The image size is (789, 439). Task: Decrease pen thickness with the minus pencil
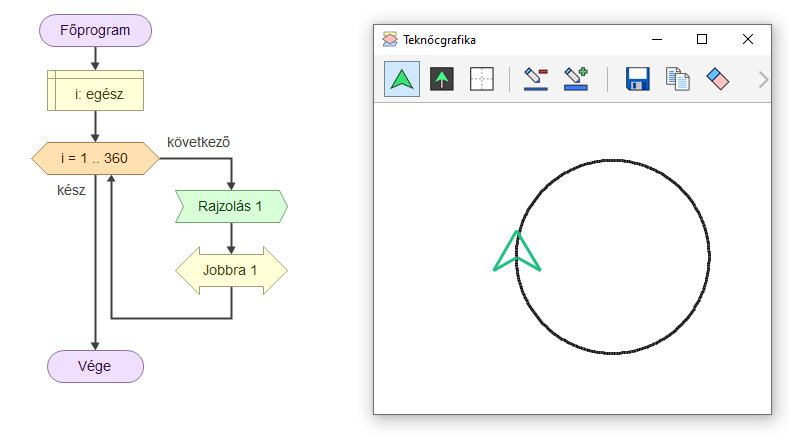(536, 79)
